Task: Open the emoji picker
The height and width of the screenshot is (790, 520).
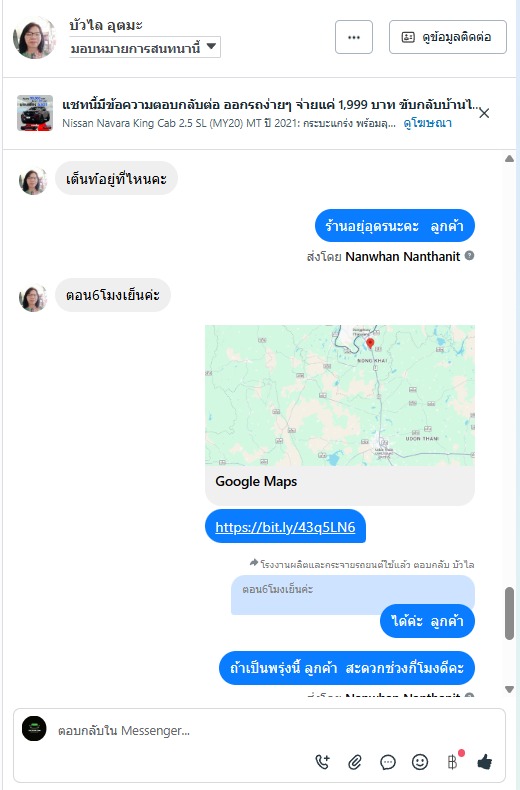Action: pyautogui.click(x=420, y=762)
